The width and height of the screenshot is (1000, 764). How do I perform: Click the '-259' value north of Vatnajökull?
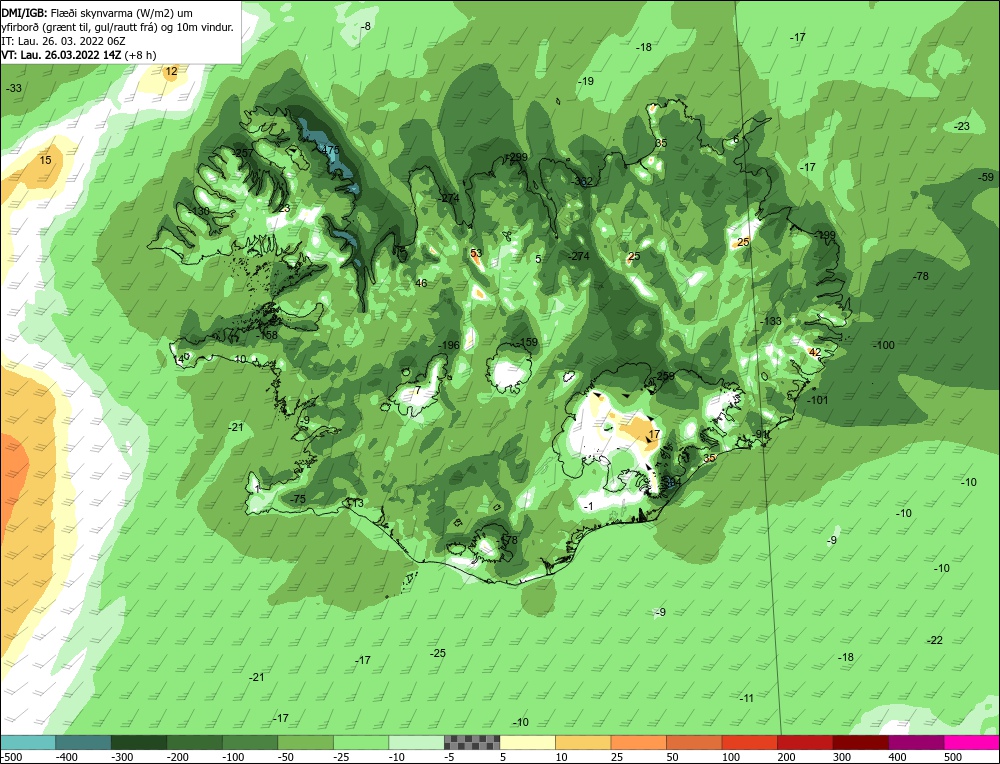(664, 376)
